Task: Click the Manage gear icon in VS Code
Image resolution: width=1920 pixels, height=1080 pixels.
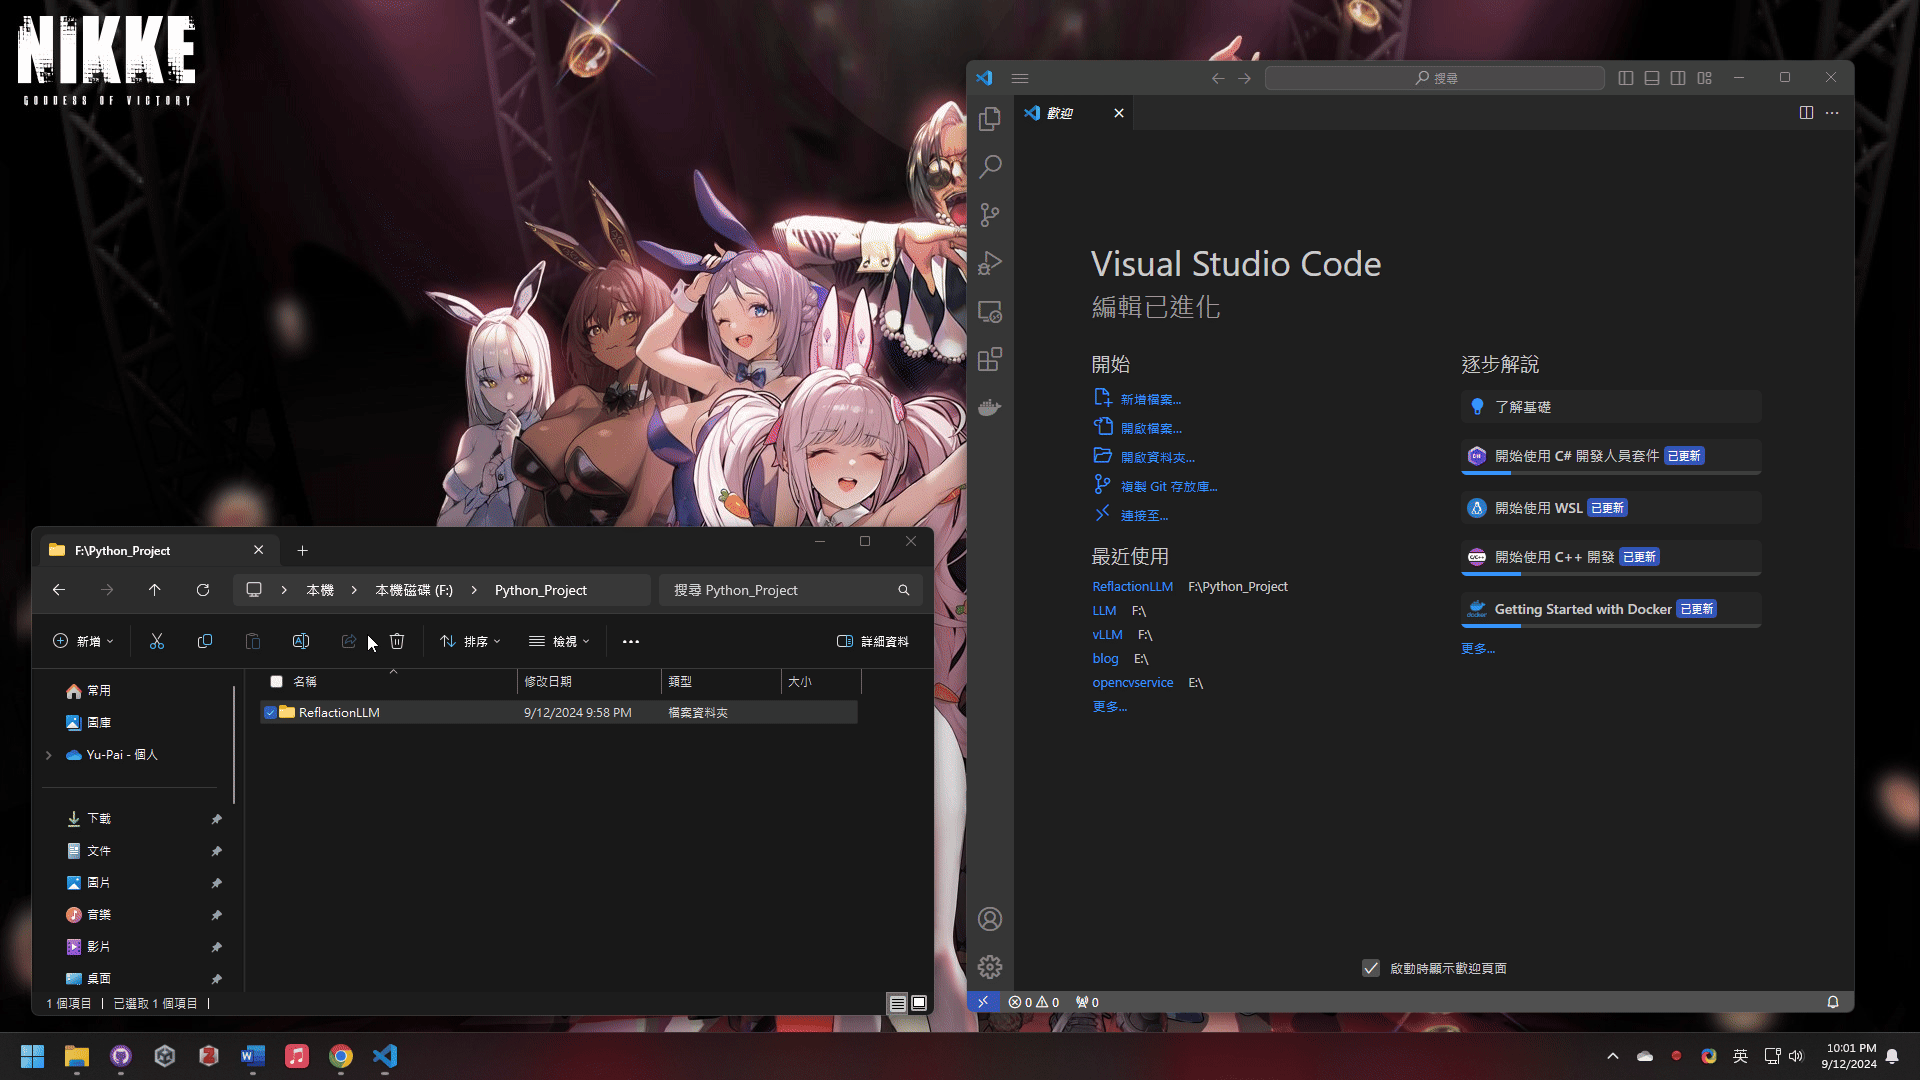Action: 990,967
